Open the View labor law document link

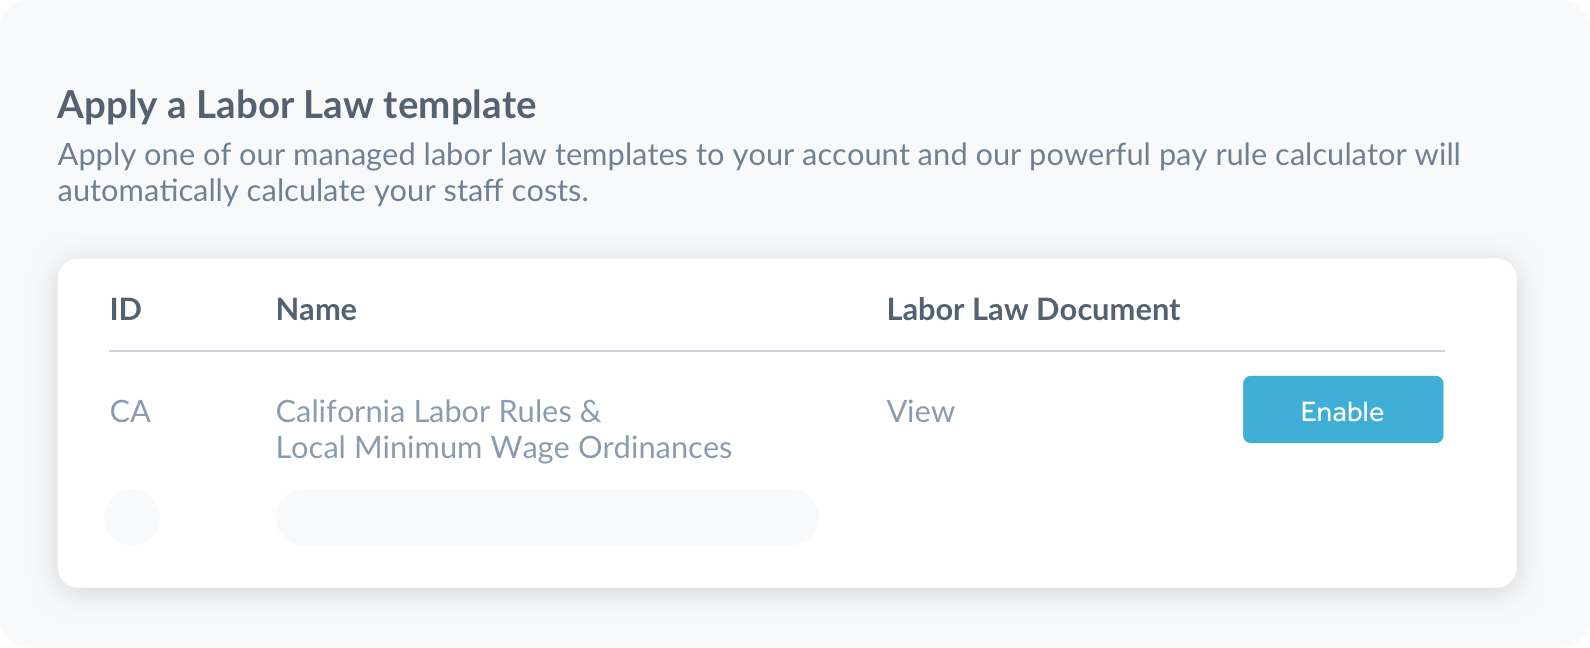(920, 411)
